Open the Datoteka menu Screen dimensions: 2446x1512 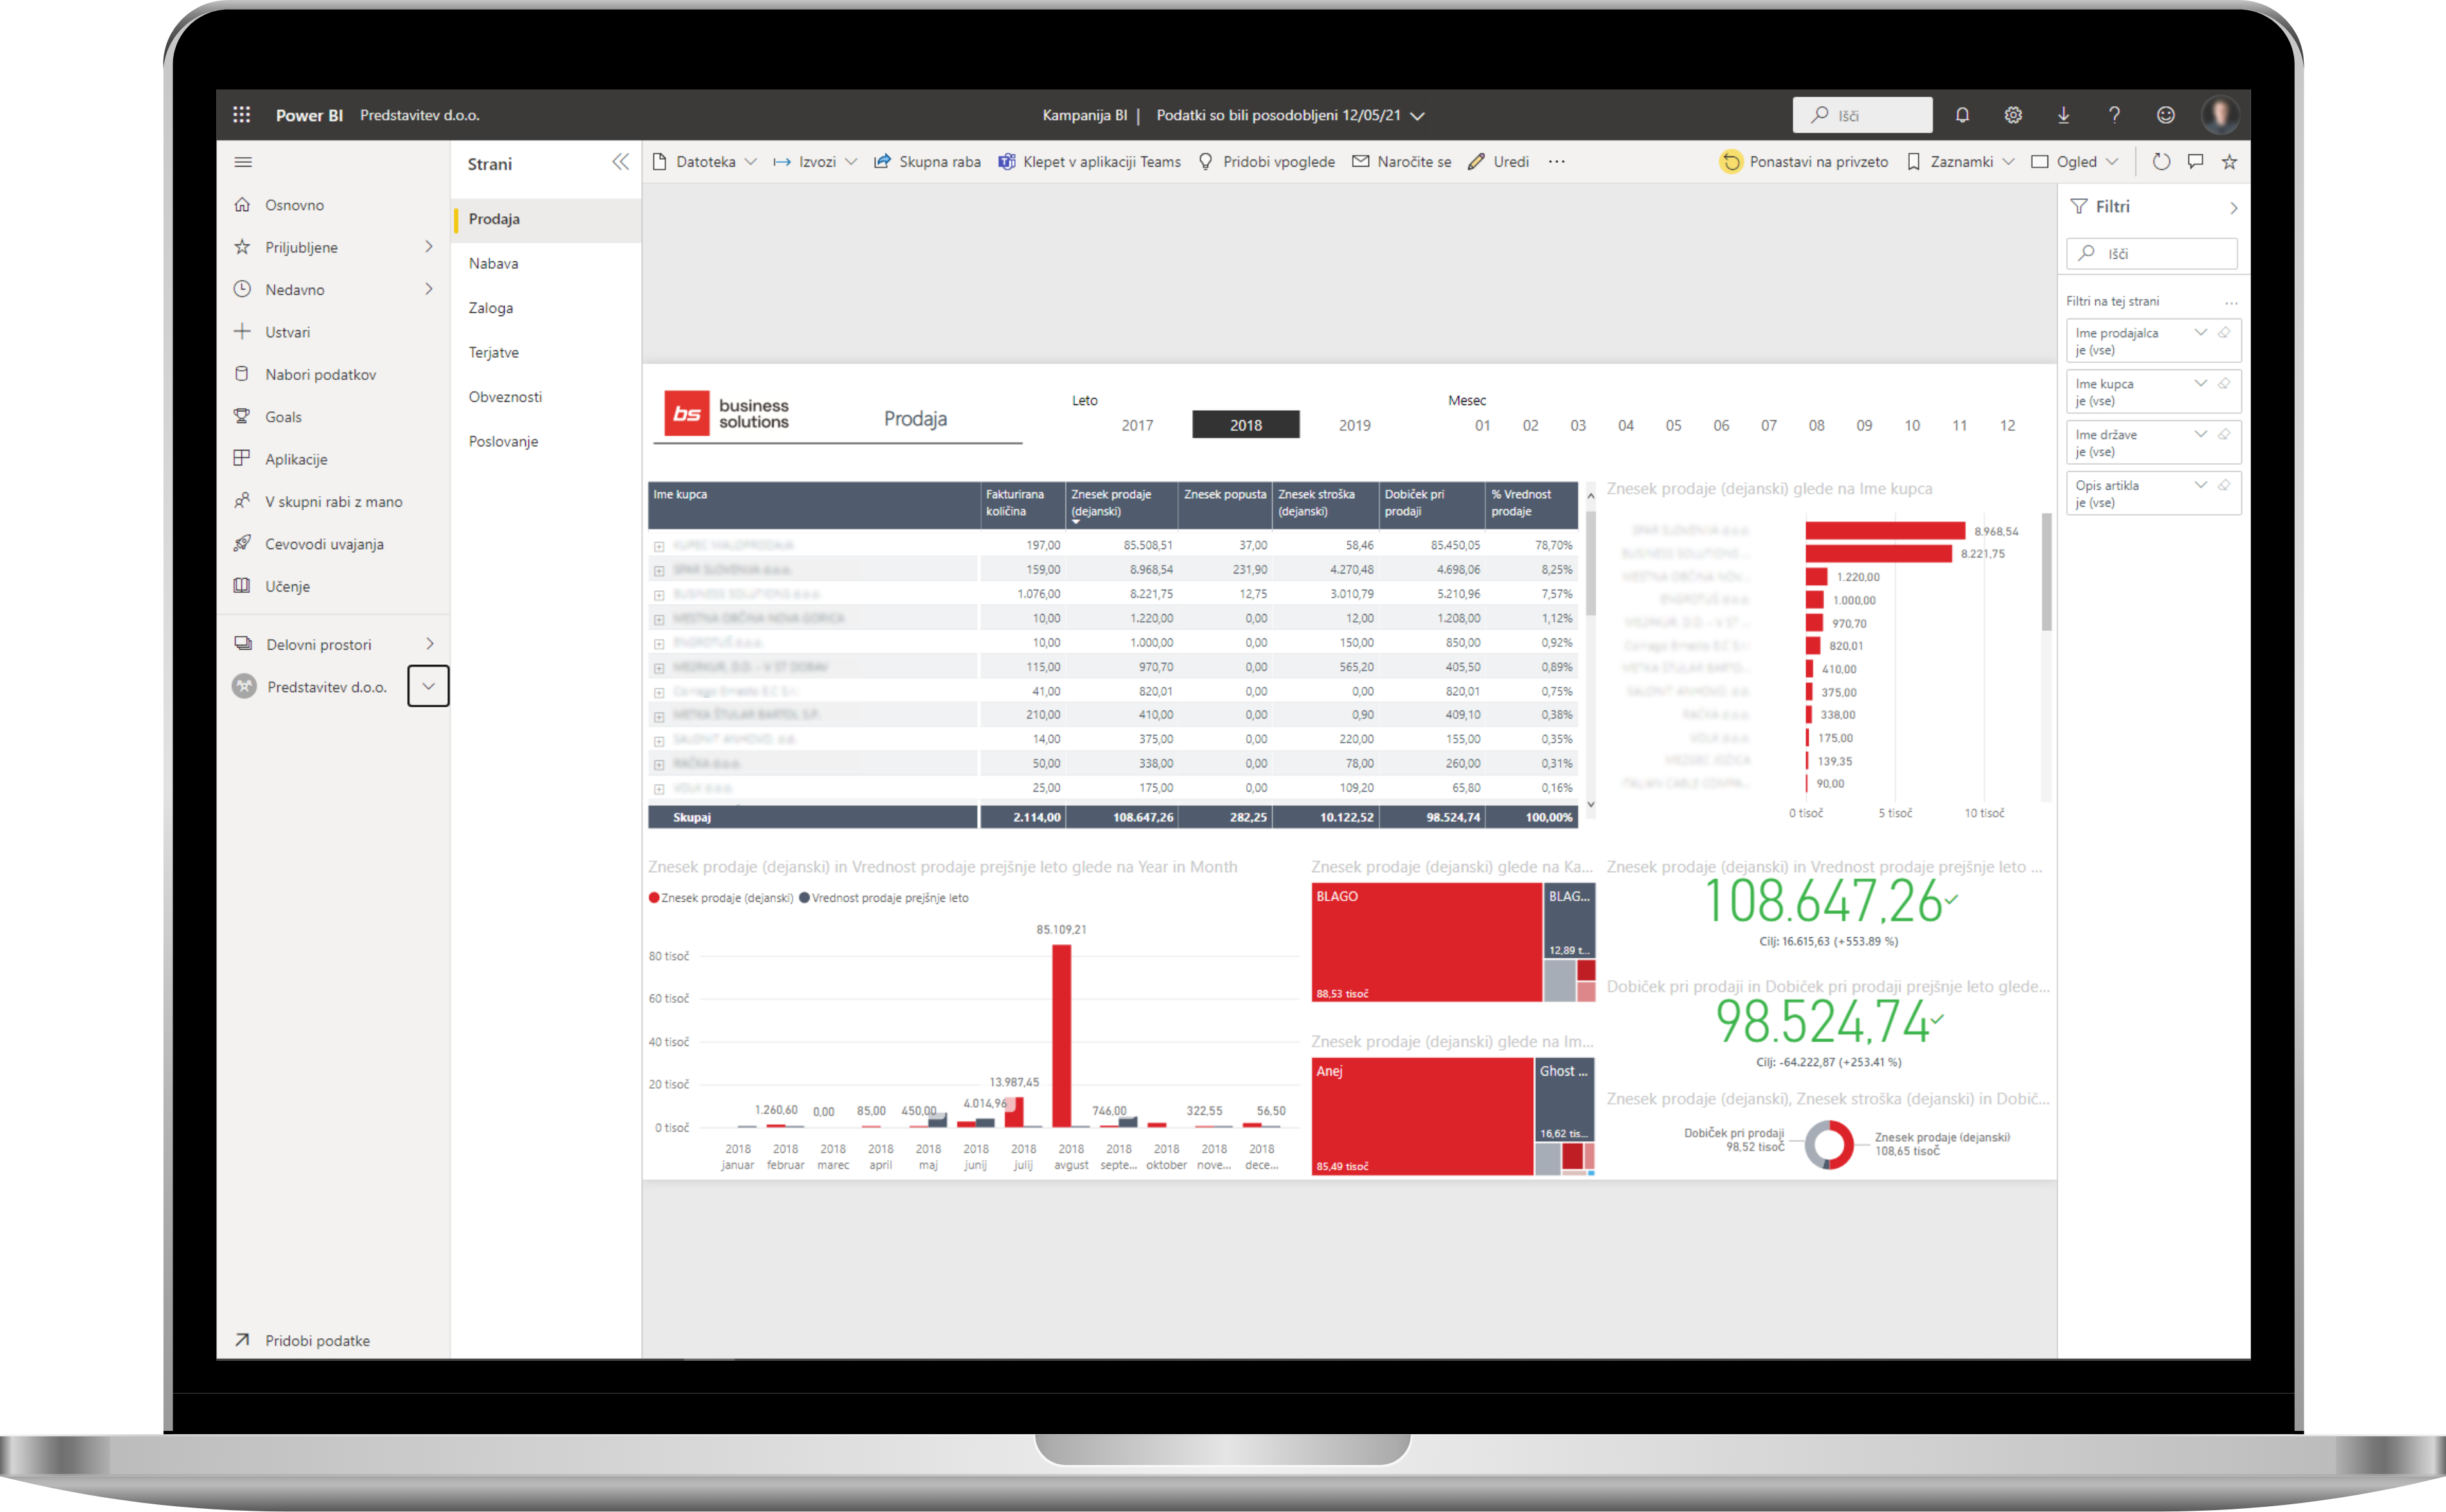705,161
